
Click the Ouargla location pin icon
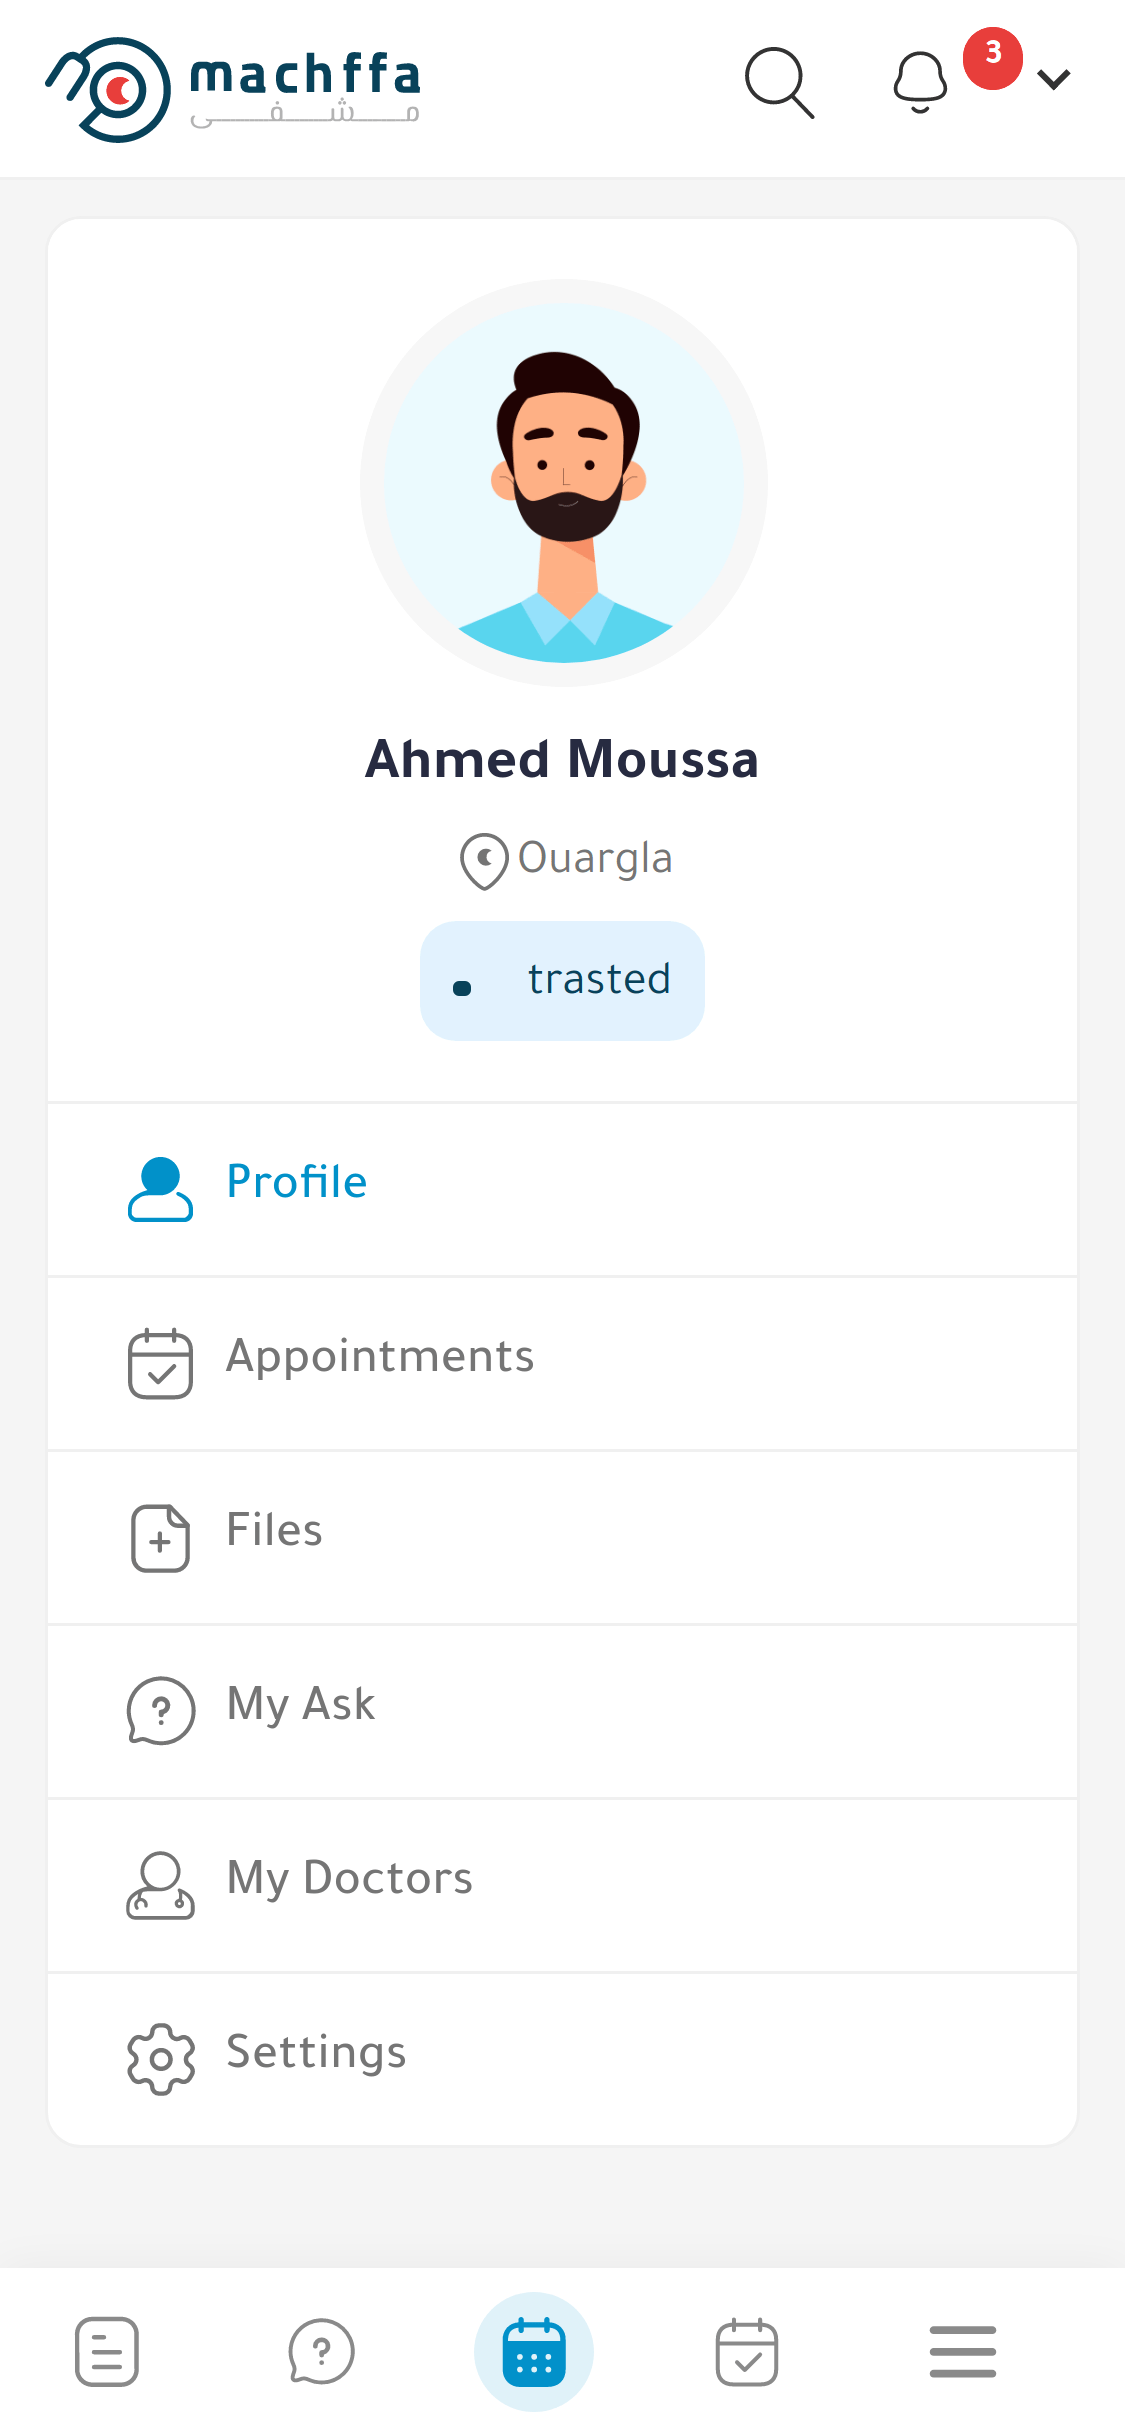pyautogui.click(x=484, y=860)
